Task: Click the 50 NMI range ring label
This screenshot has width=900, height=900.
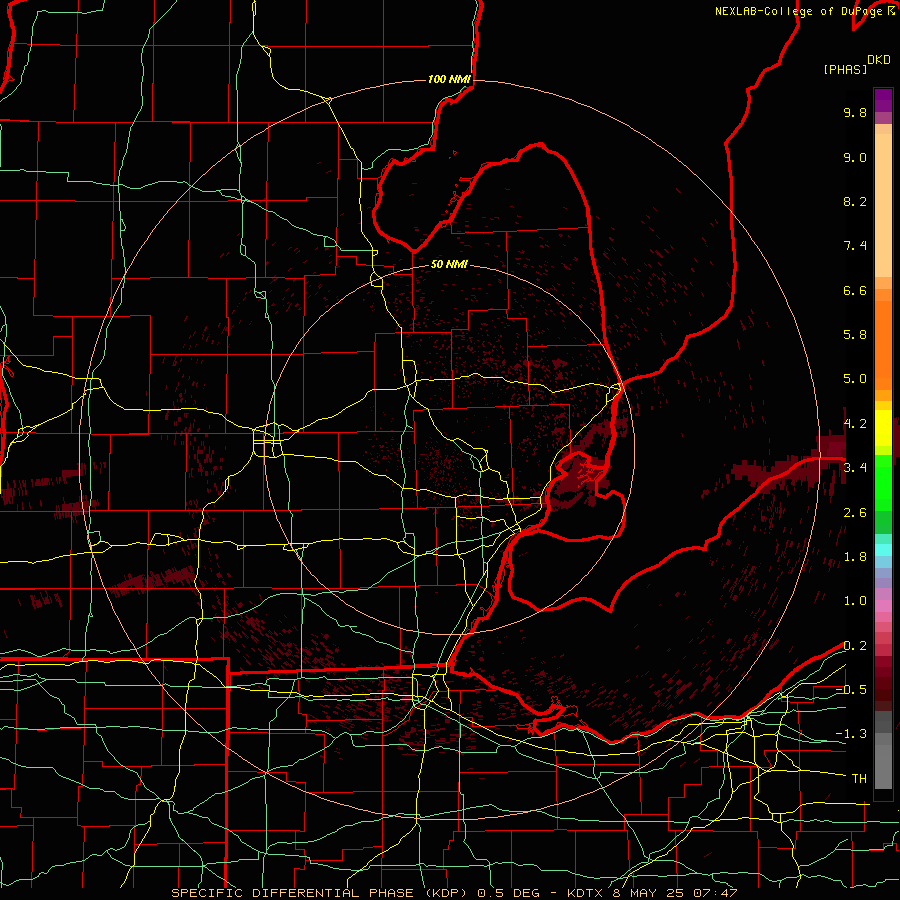Action: tap(449, 264)
